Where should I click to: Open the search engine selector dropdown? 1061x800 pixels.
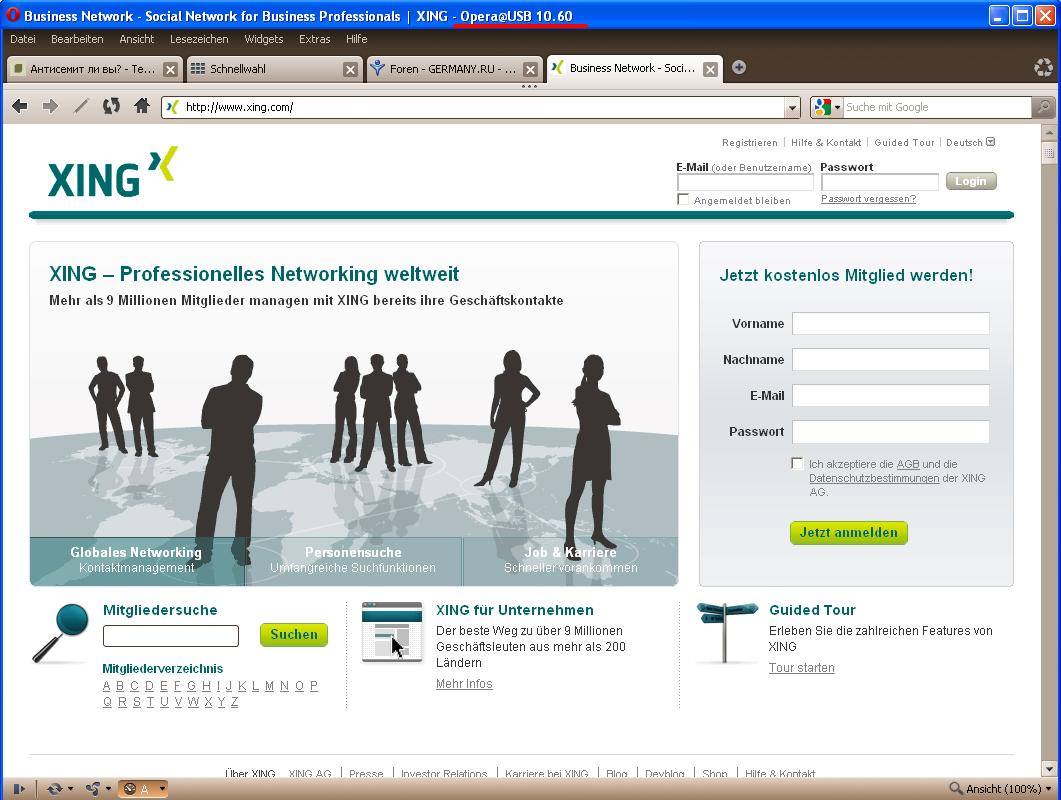[837, 107]
